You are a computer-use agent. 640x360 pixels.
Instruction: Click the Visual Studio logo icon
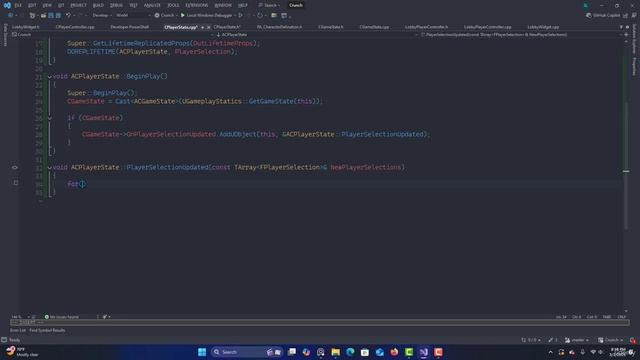click(7, 5)
